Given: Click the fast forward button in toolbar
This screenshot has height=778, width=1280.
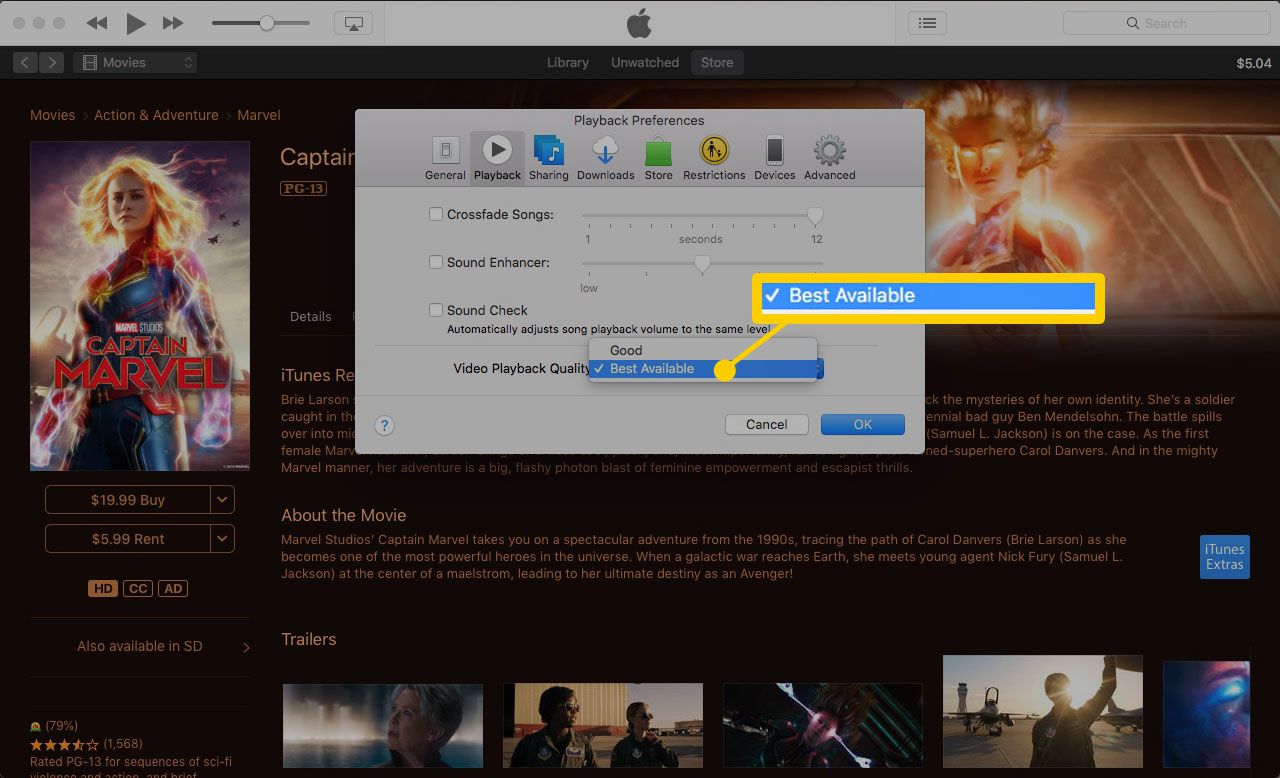Looking at the screenshot, I should (x=173, y=23).
